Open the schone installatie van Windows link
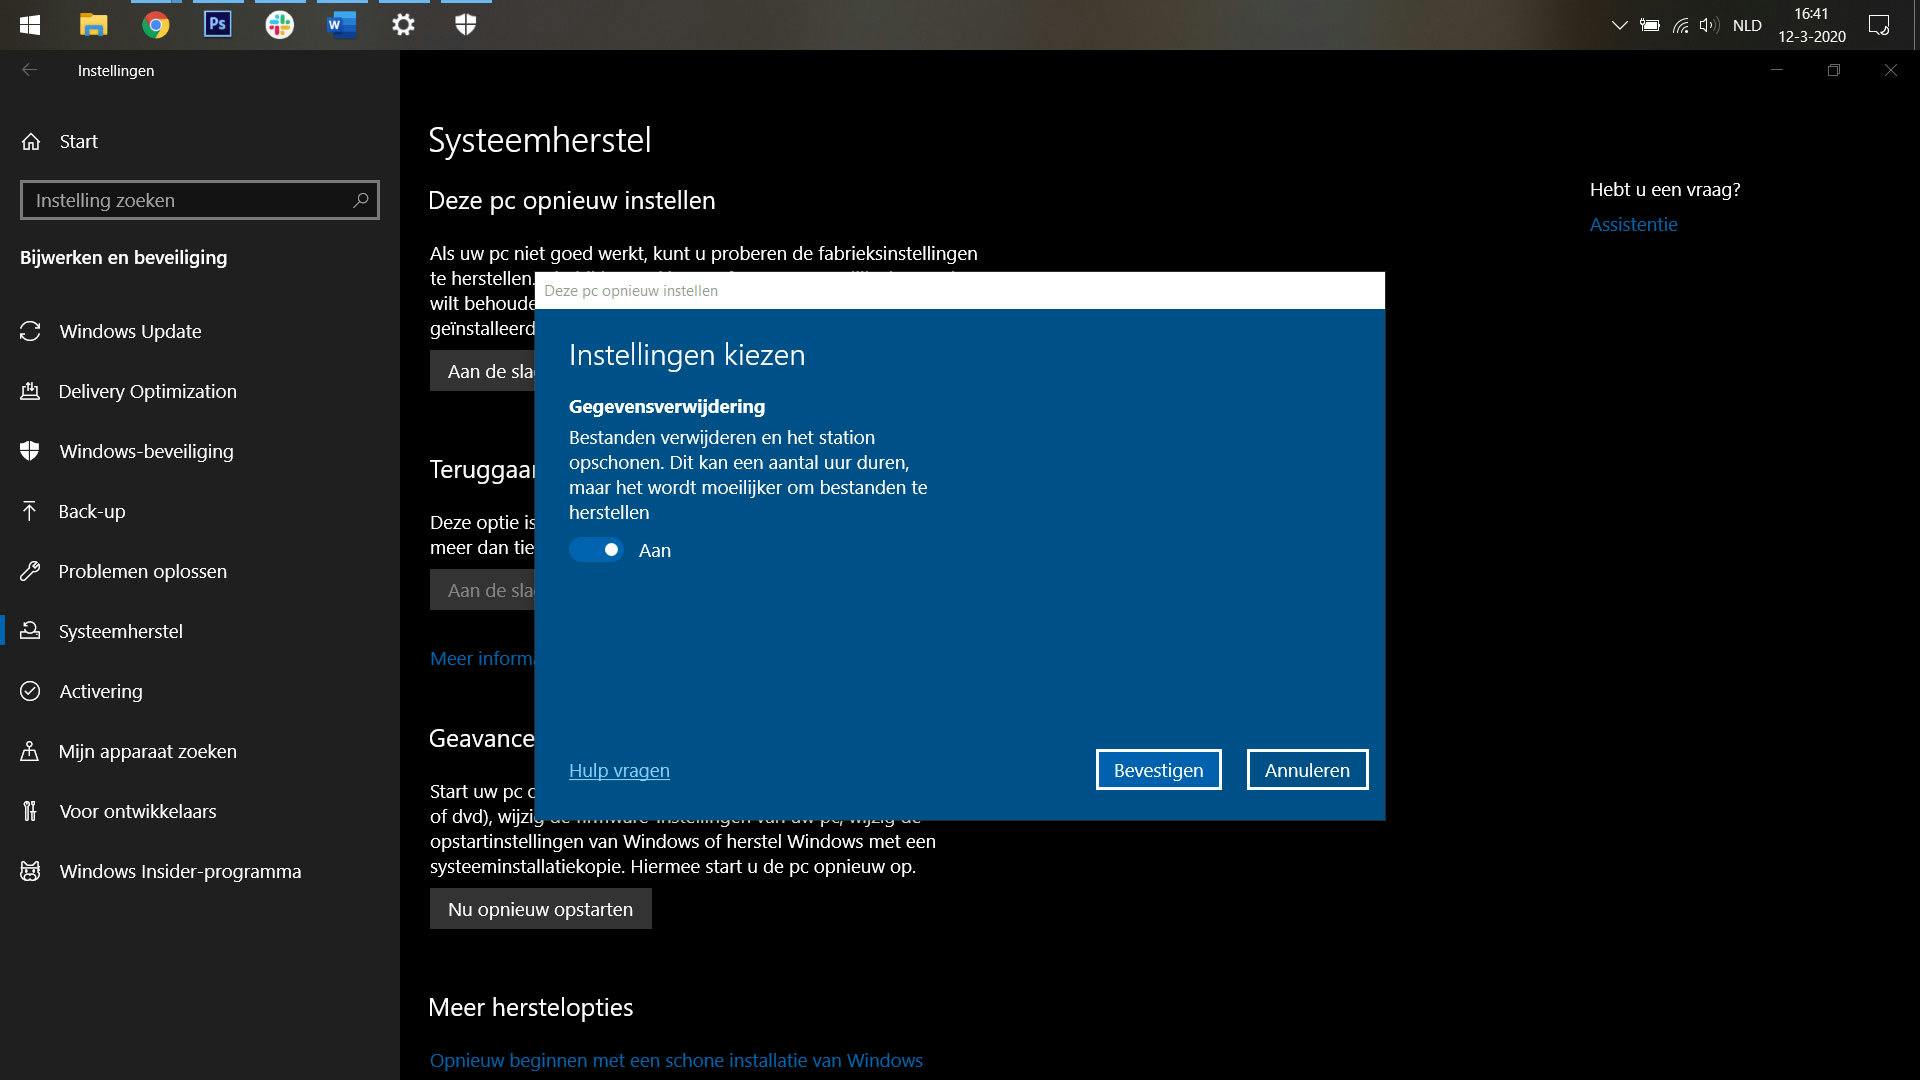This screenshot has height=1080, width=1920. (676, 1060)
